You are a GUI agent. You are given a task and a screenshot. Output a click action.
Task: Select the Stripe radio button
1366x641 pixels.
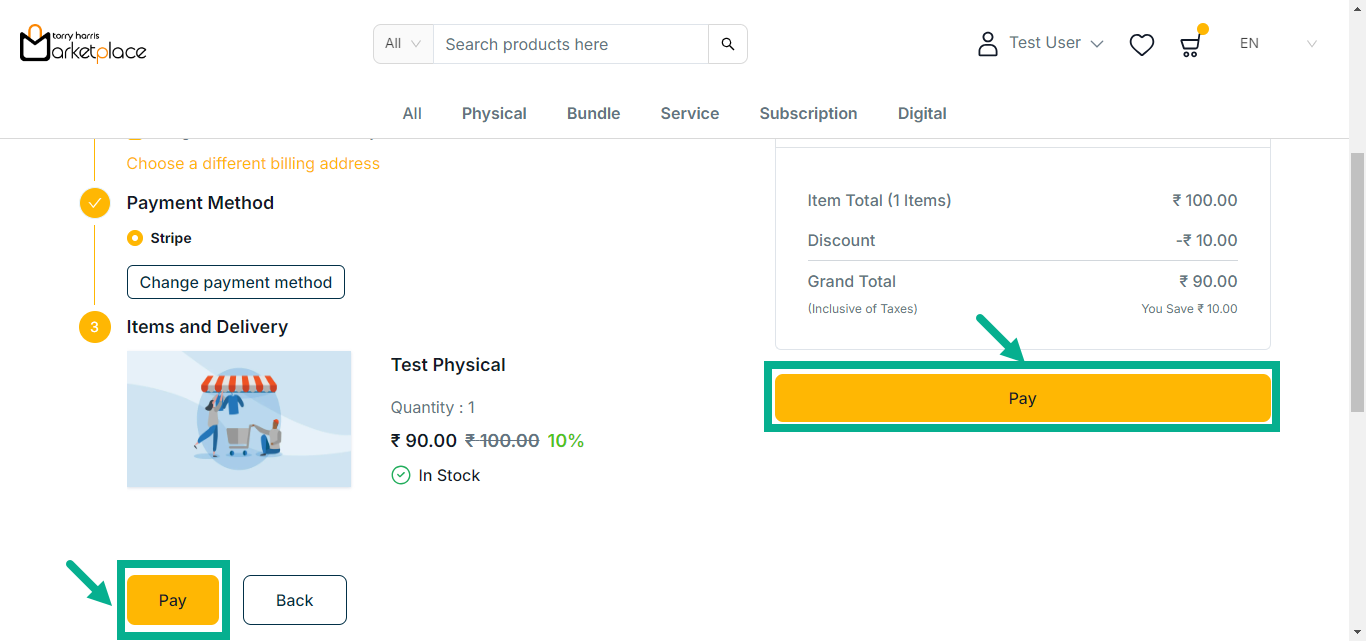coord(135,238)
